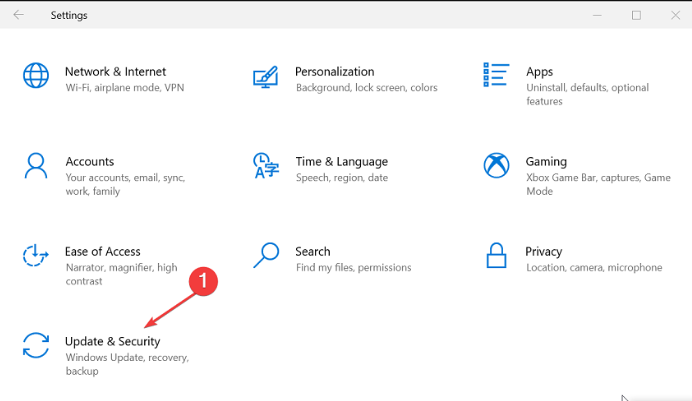Open Update & Security title
692x401 pixels.
(x=113, y=341)
